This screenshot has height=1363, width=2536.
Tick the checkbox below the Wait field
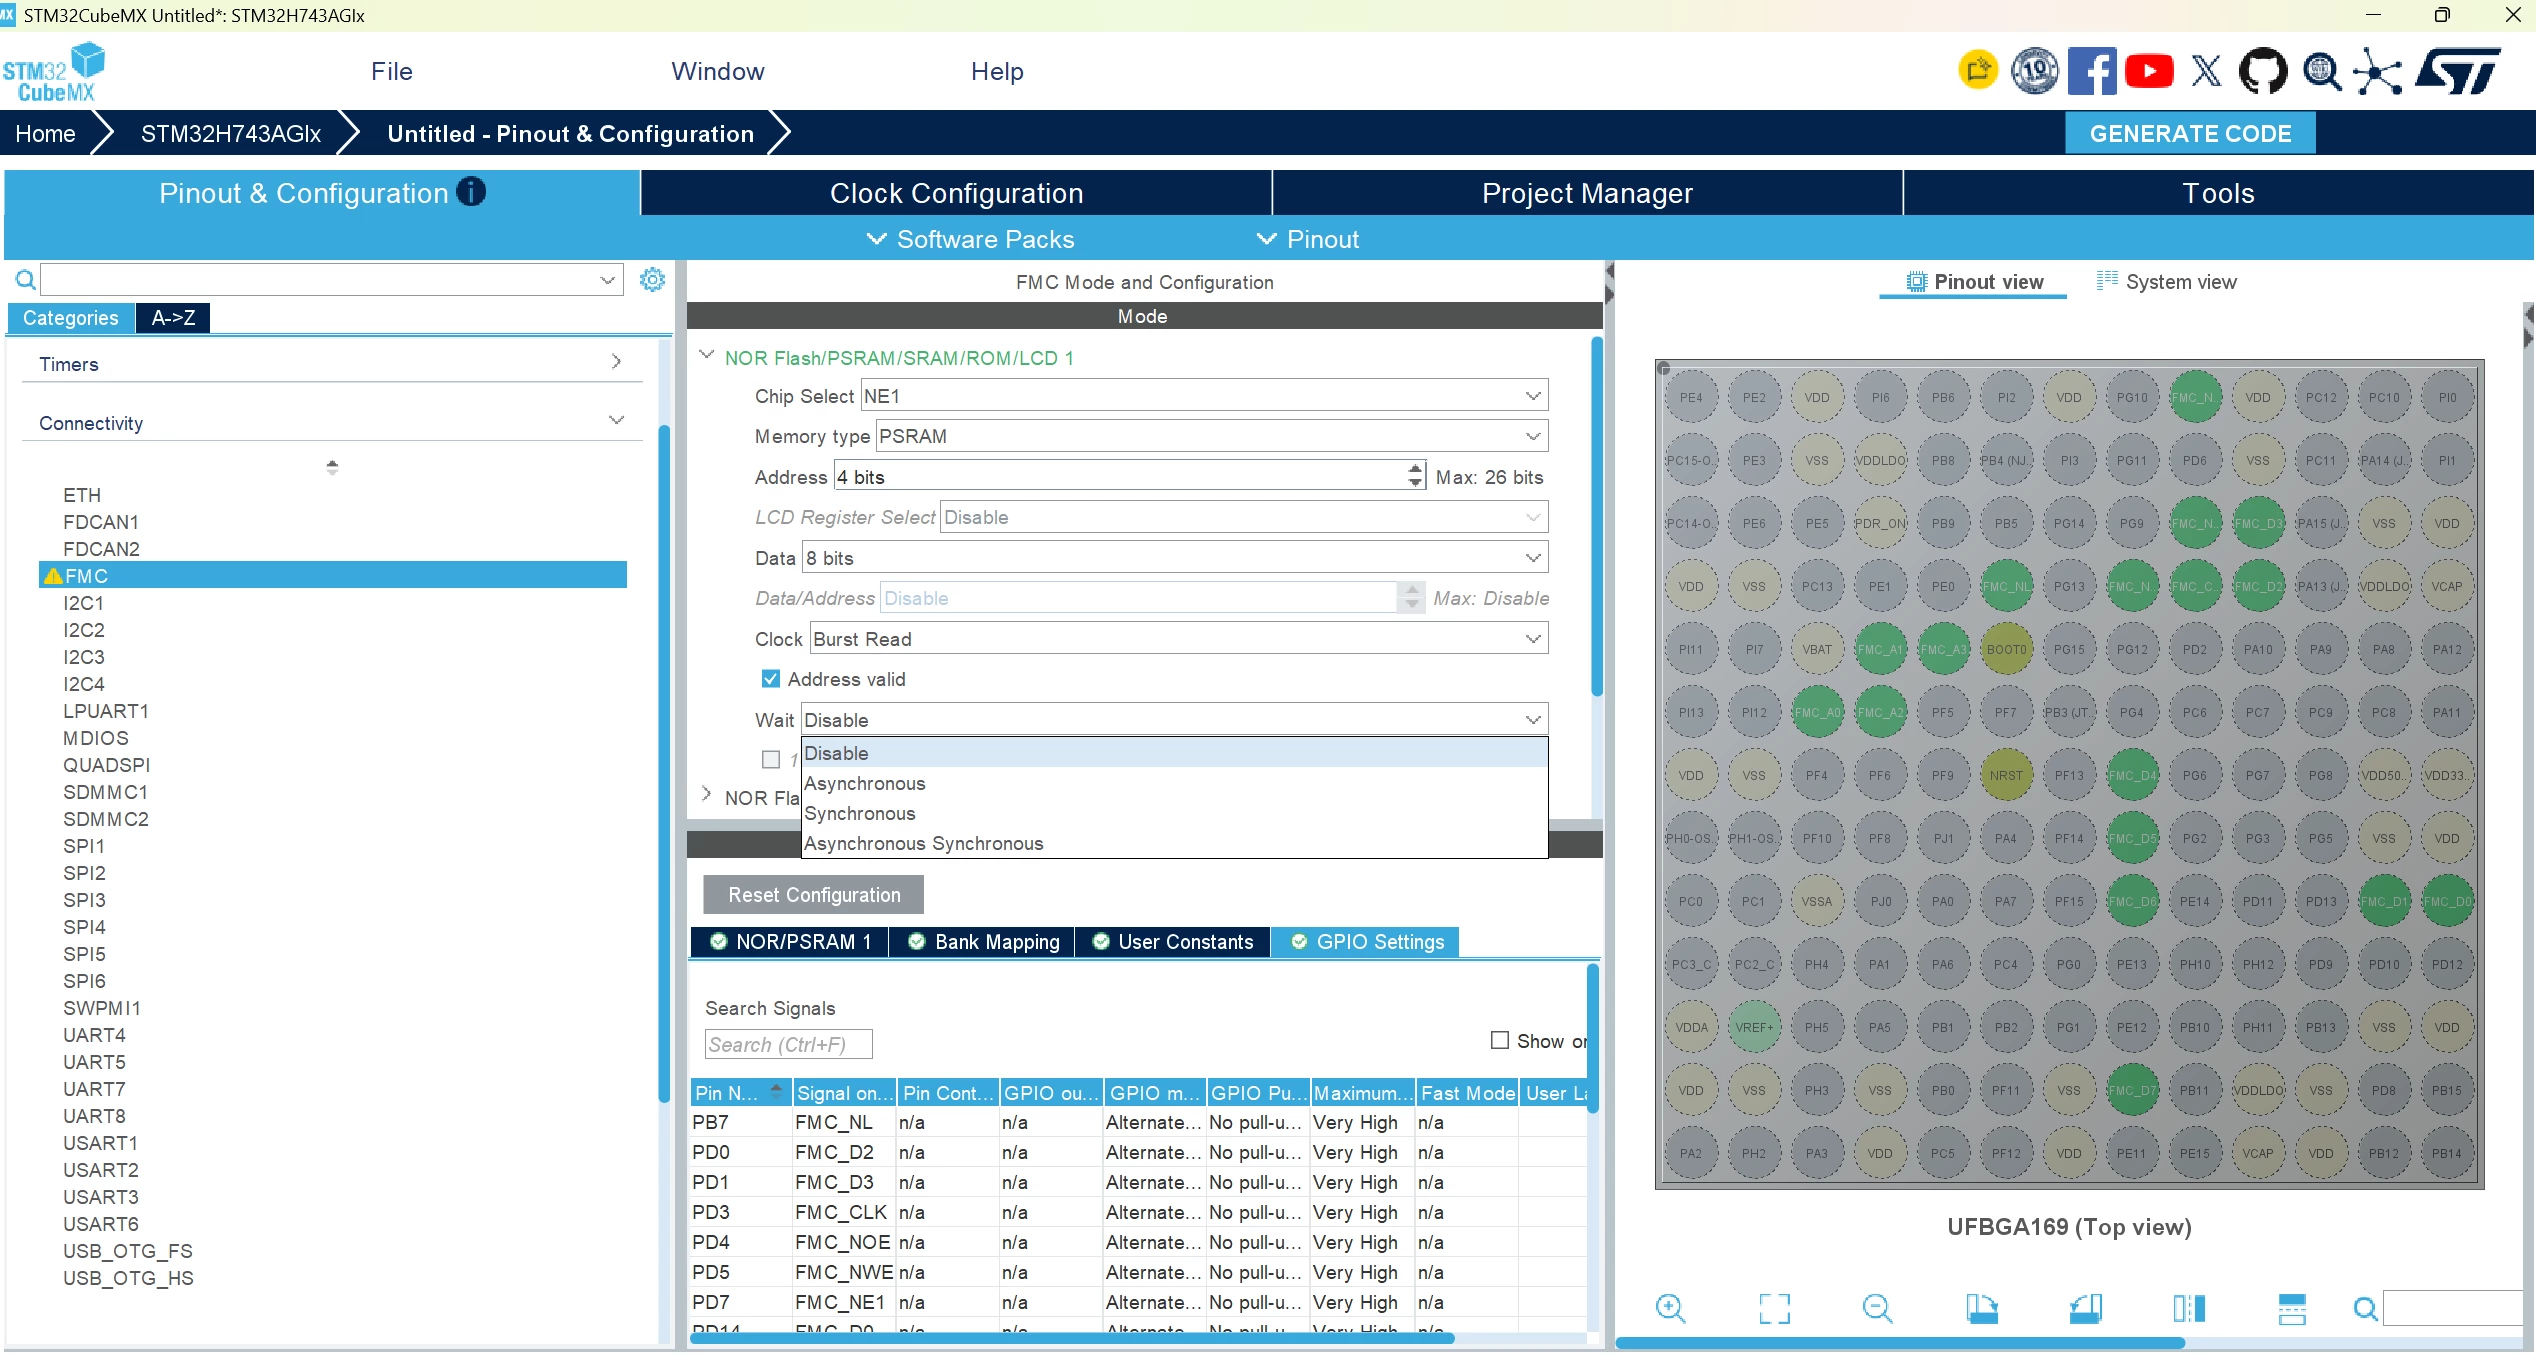[771, 759]
